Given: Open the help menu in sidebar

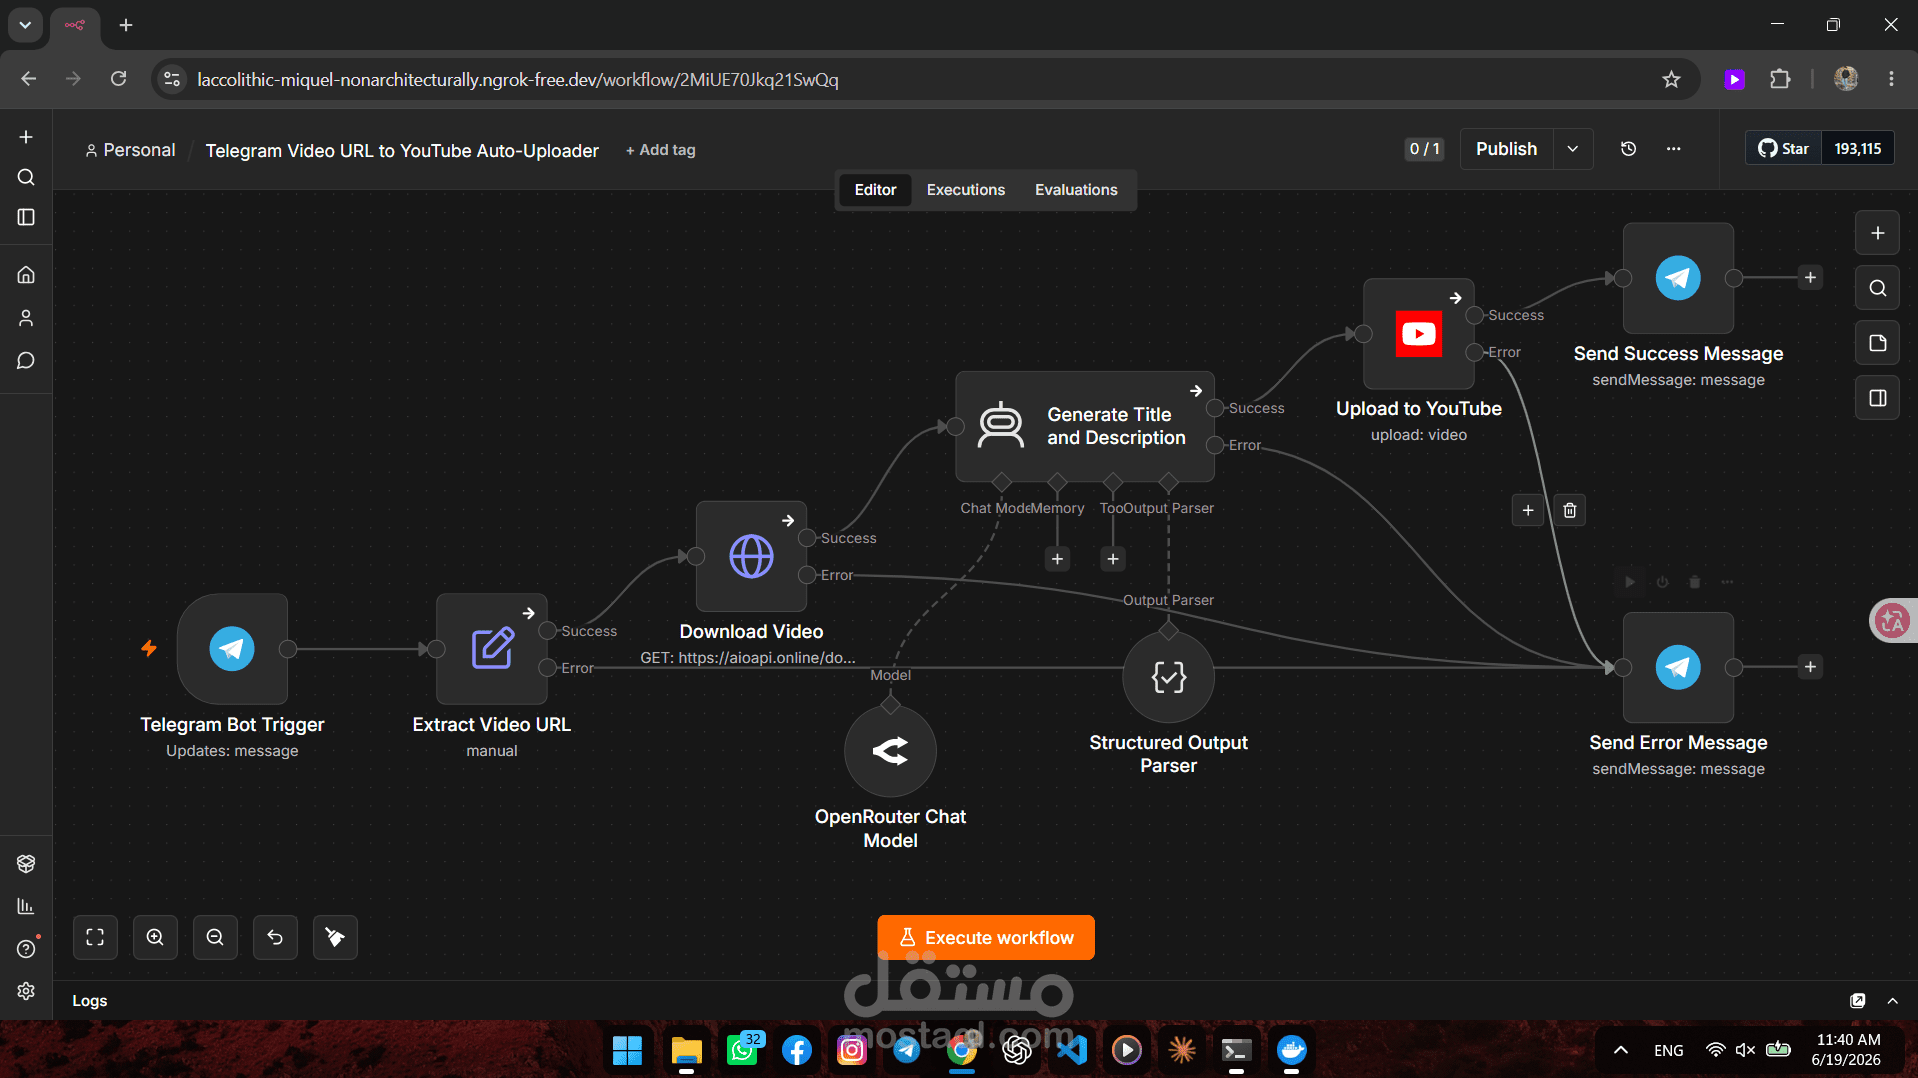Looking at the screenshot, I should click(26, 949).
